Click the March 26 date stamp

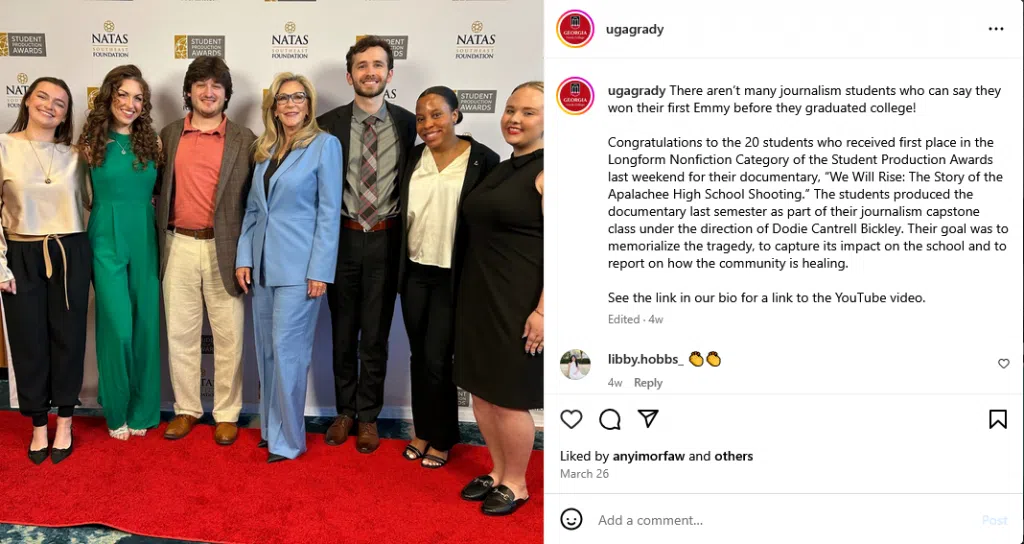click(x=584, y=473)
